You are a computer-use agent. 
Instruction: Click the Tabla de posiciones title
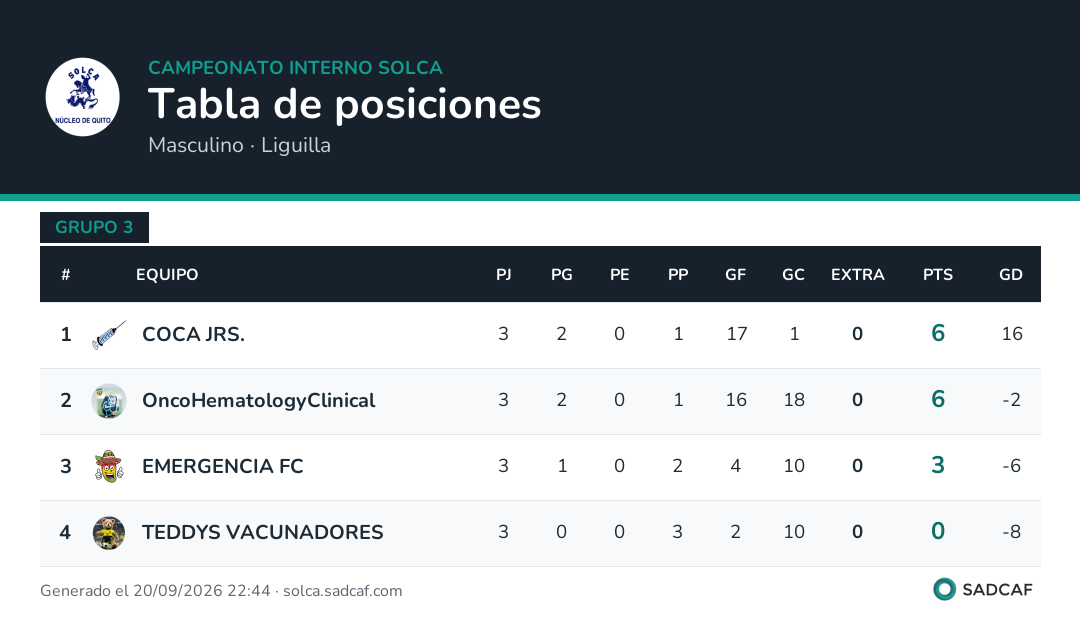click(x=344, y=105)
